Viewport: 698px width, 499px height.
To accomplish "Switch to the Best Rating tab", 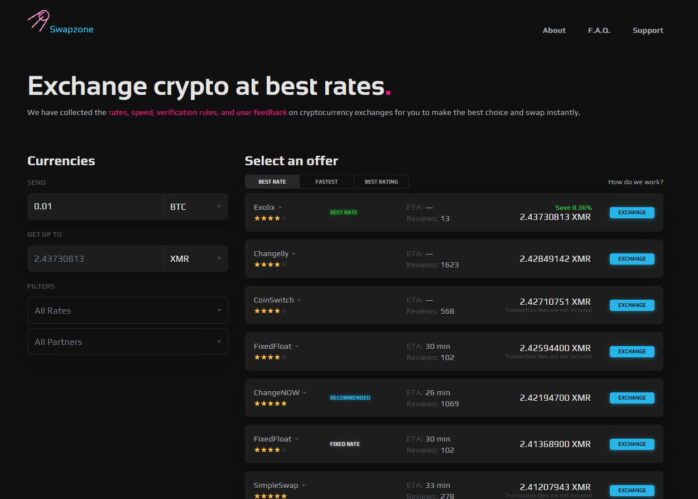I will [x=381, y=182].
